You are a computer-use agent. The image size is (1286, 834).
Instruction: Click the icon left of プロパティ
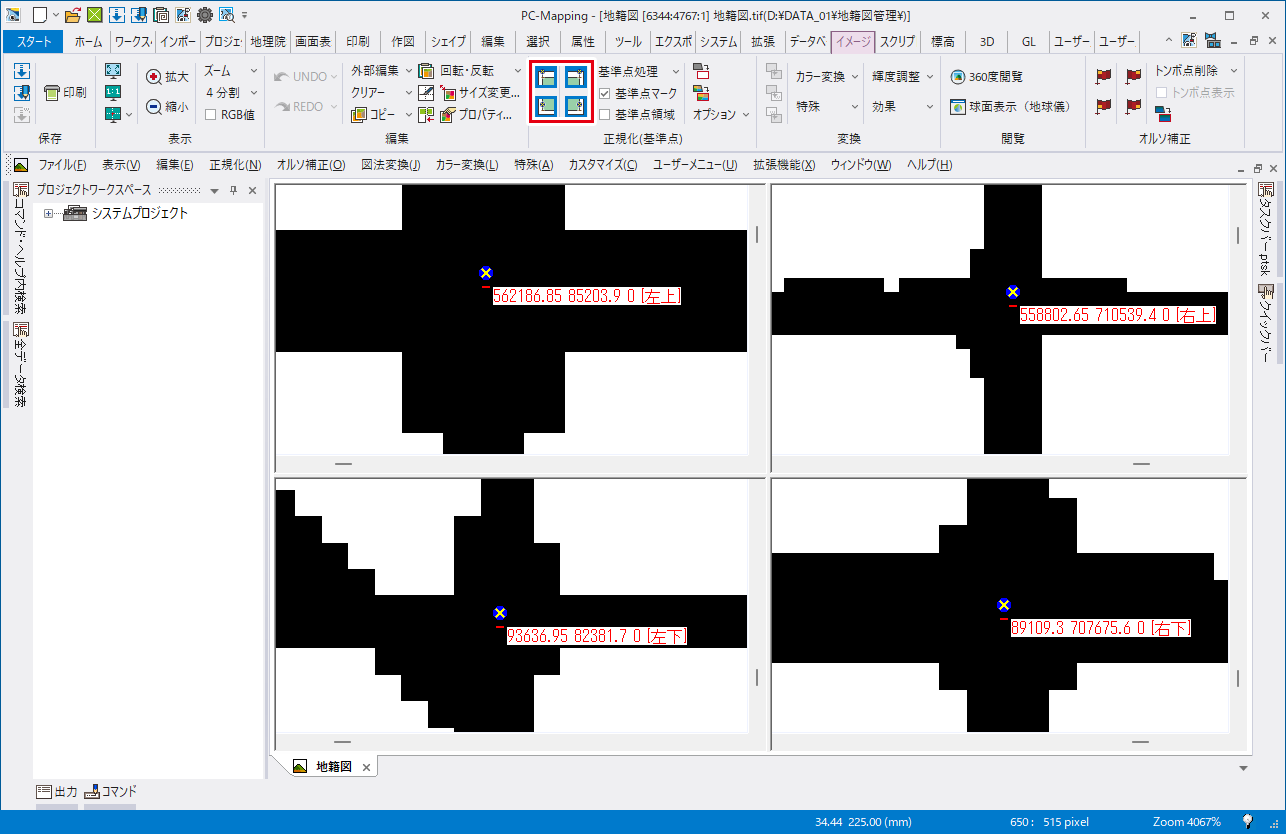pyautogui.click(x=425, y=115)
